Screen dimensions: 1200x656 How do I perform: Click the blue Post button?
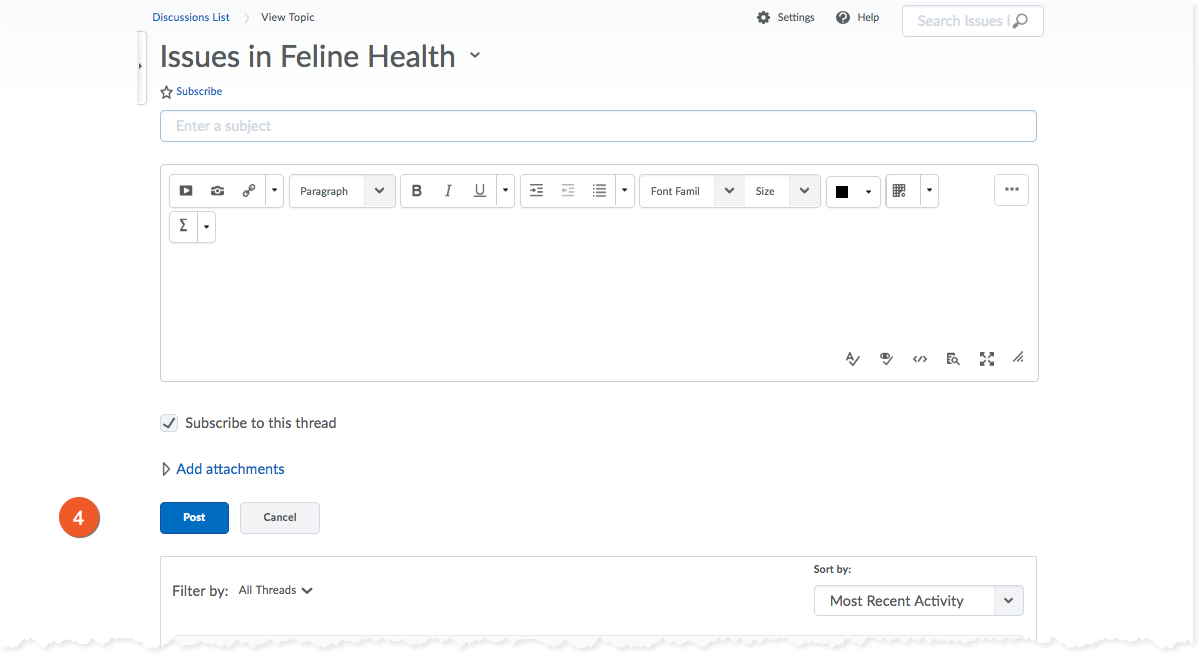(x=194, y=518)
